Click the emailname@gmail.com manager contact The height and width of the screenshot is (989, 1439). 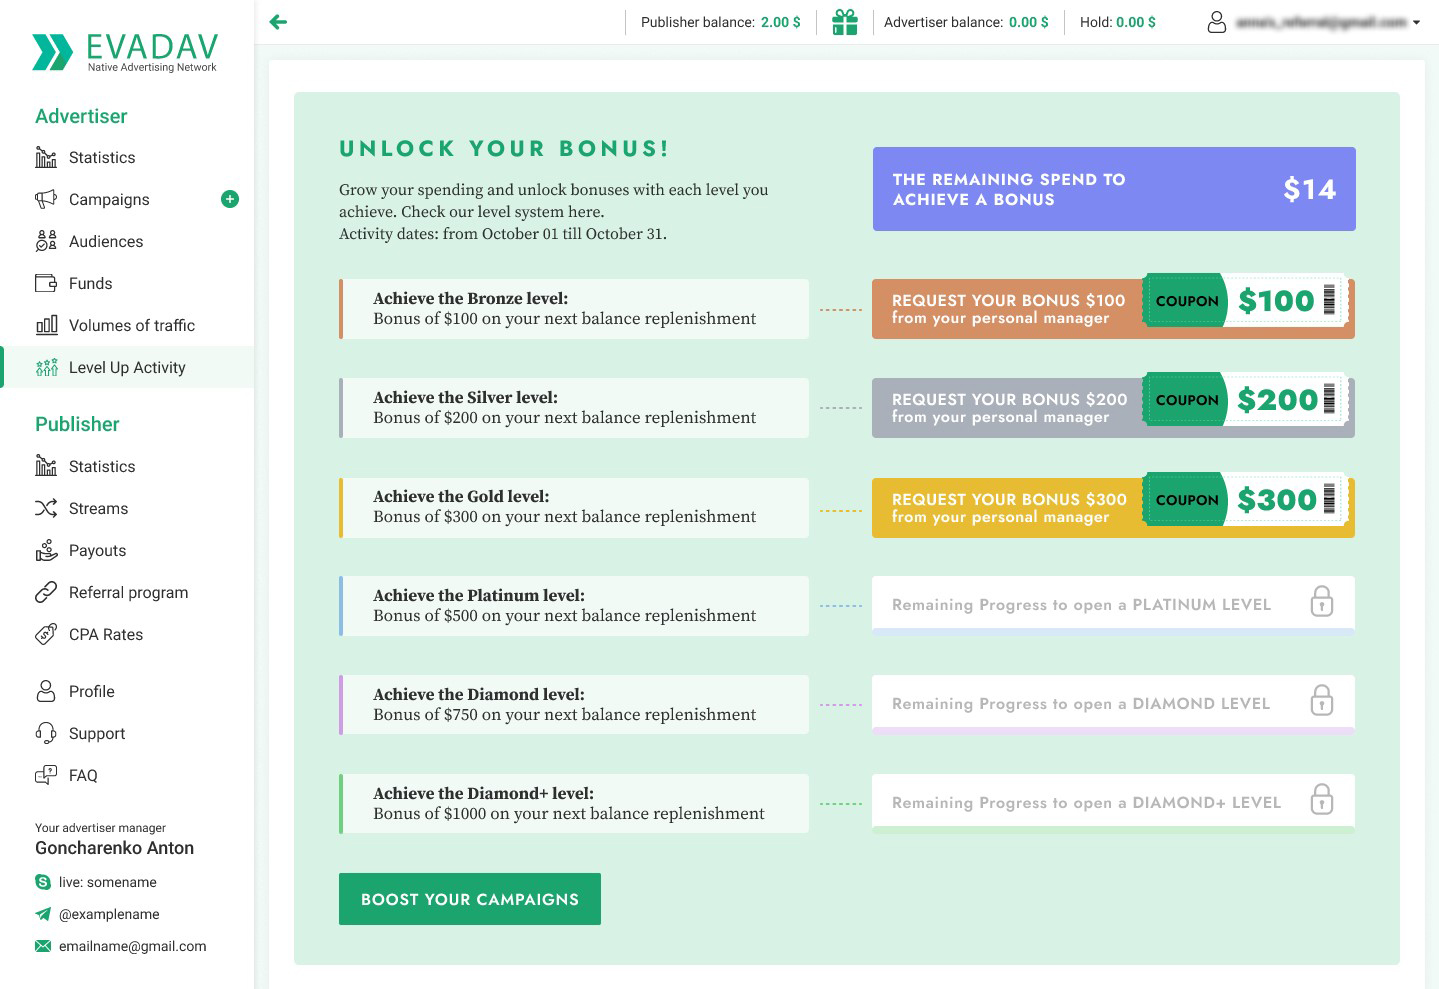point(132,946)
